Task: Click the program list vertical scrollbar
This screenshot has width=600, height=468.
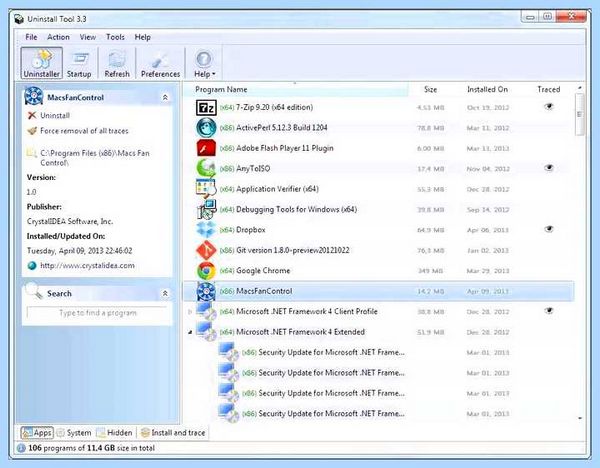Action: click(580, 114)
